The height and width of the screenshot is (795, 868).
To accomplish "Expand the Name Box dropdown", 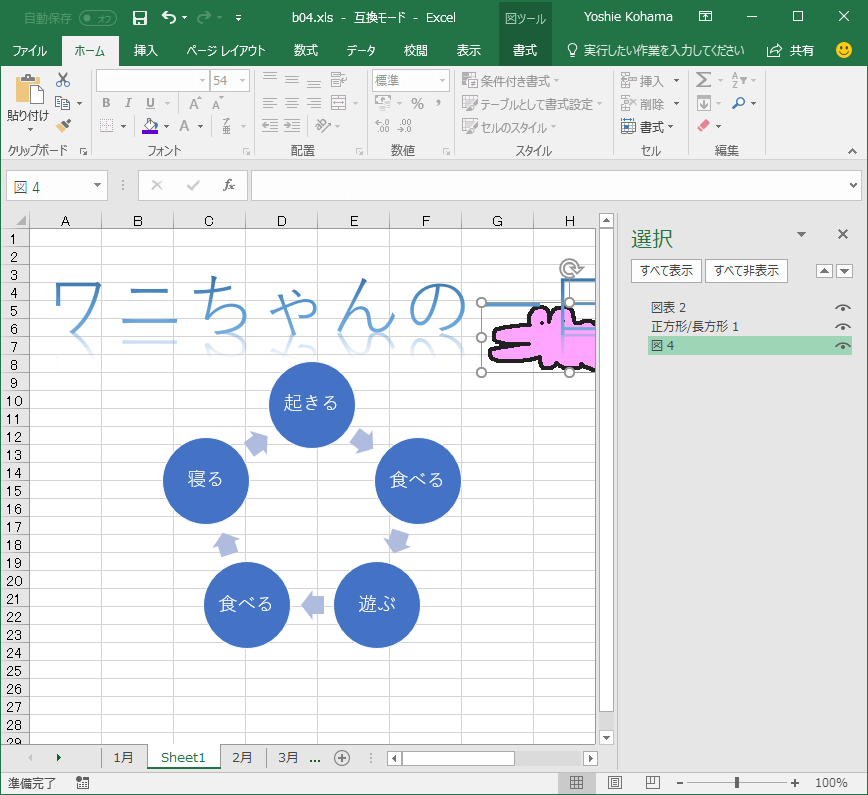I will click(x=97, y=185).
